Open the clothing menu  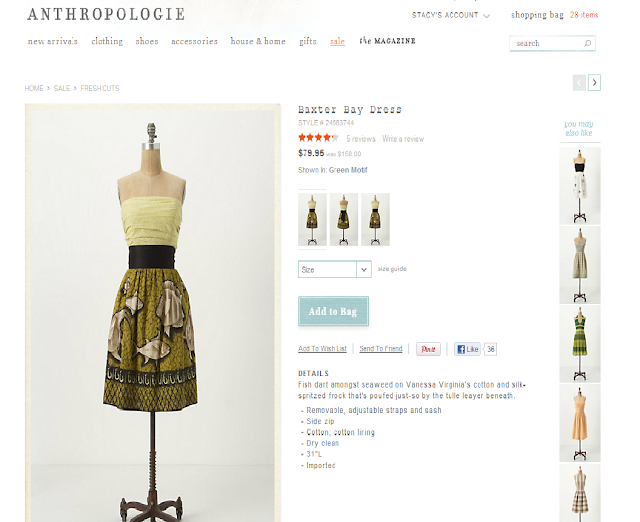107,41
